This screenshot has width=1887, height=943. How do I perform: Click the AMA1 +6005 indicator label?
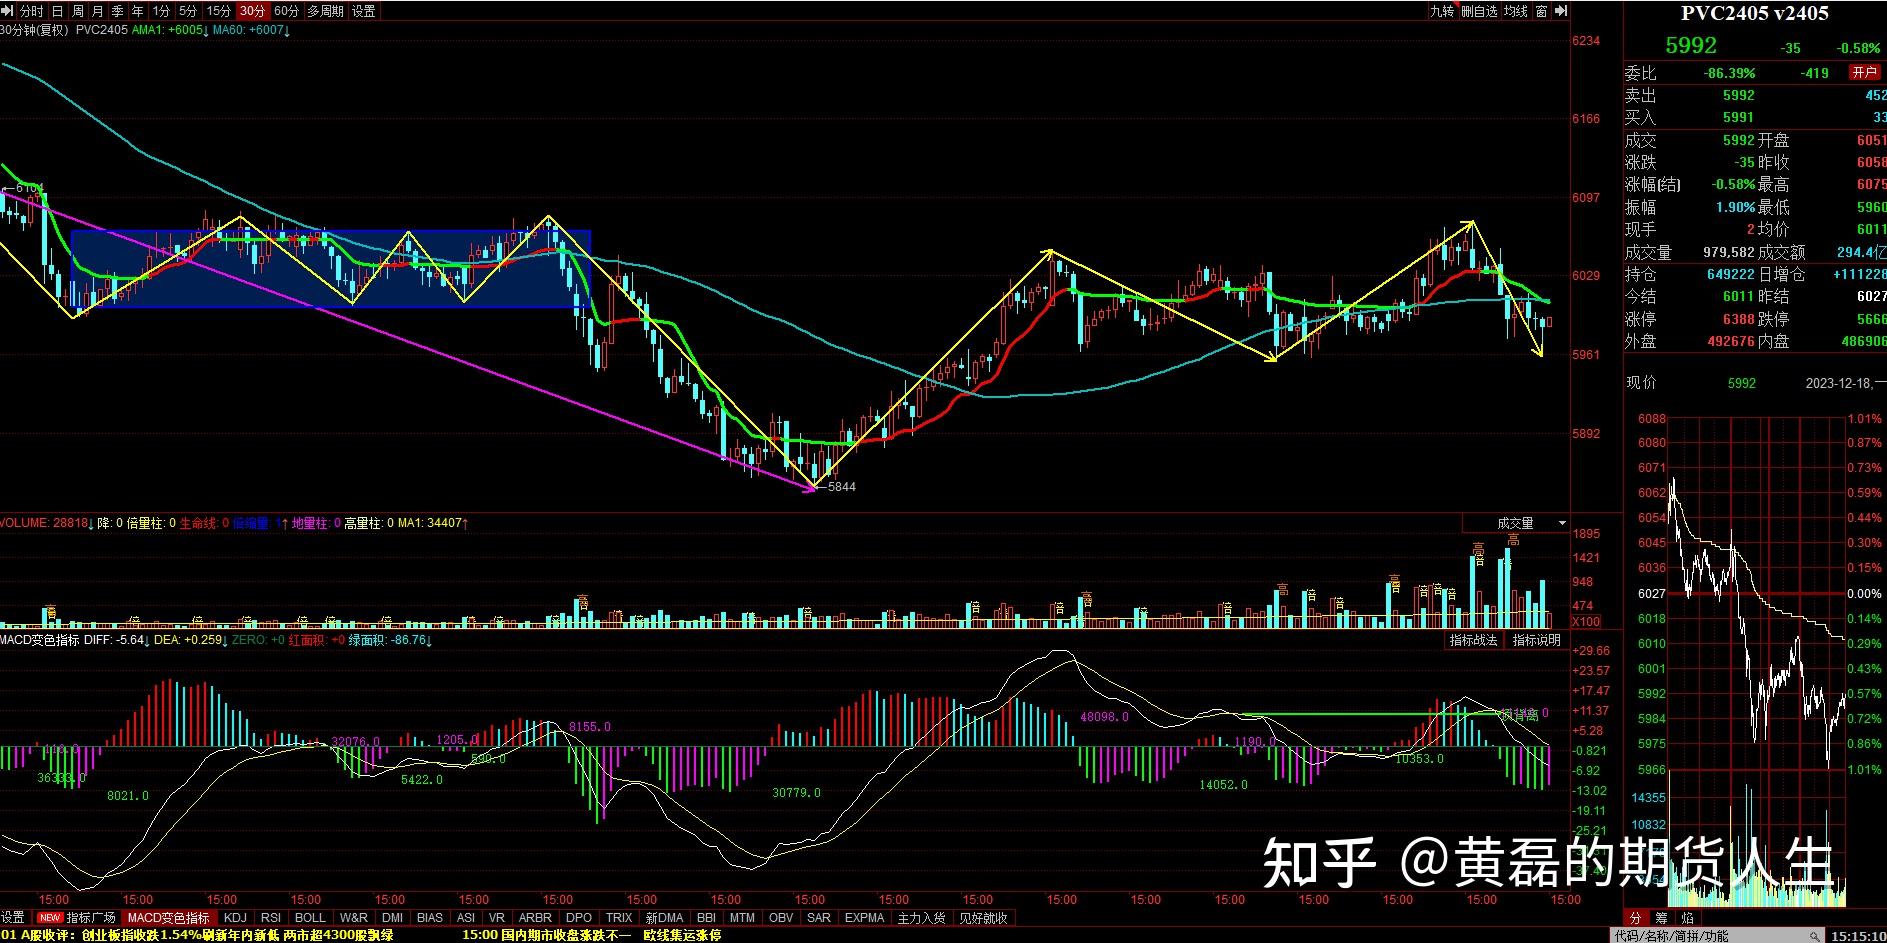click(171, 30)
